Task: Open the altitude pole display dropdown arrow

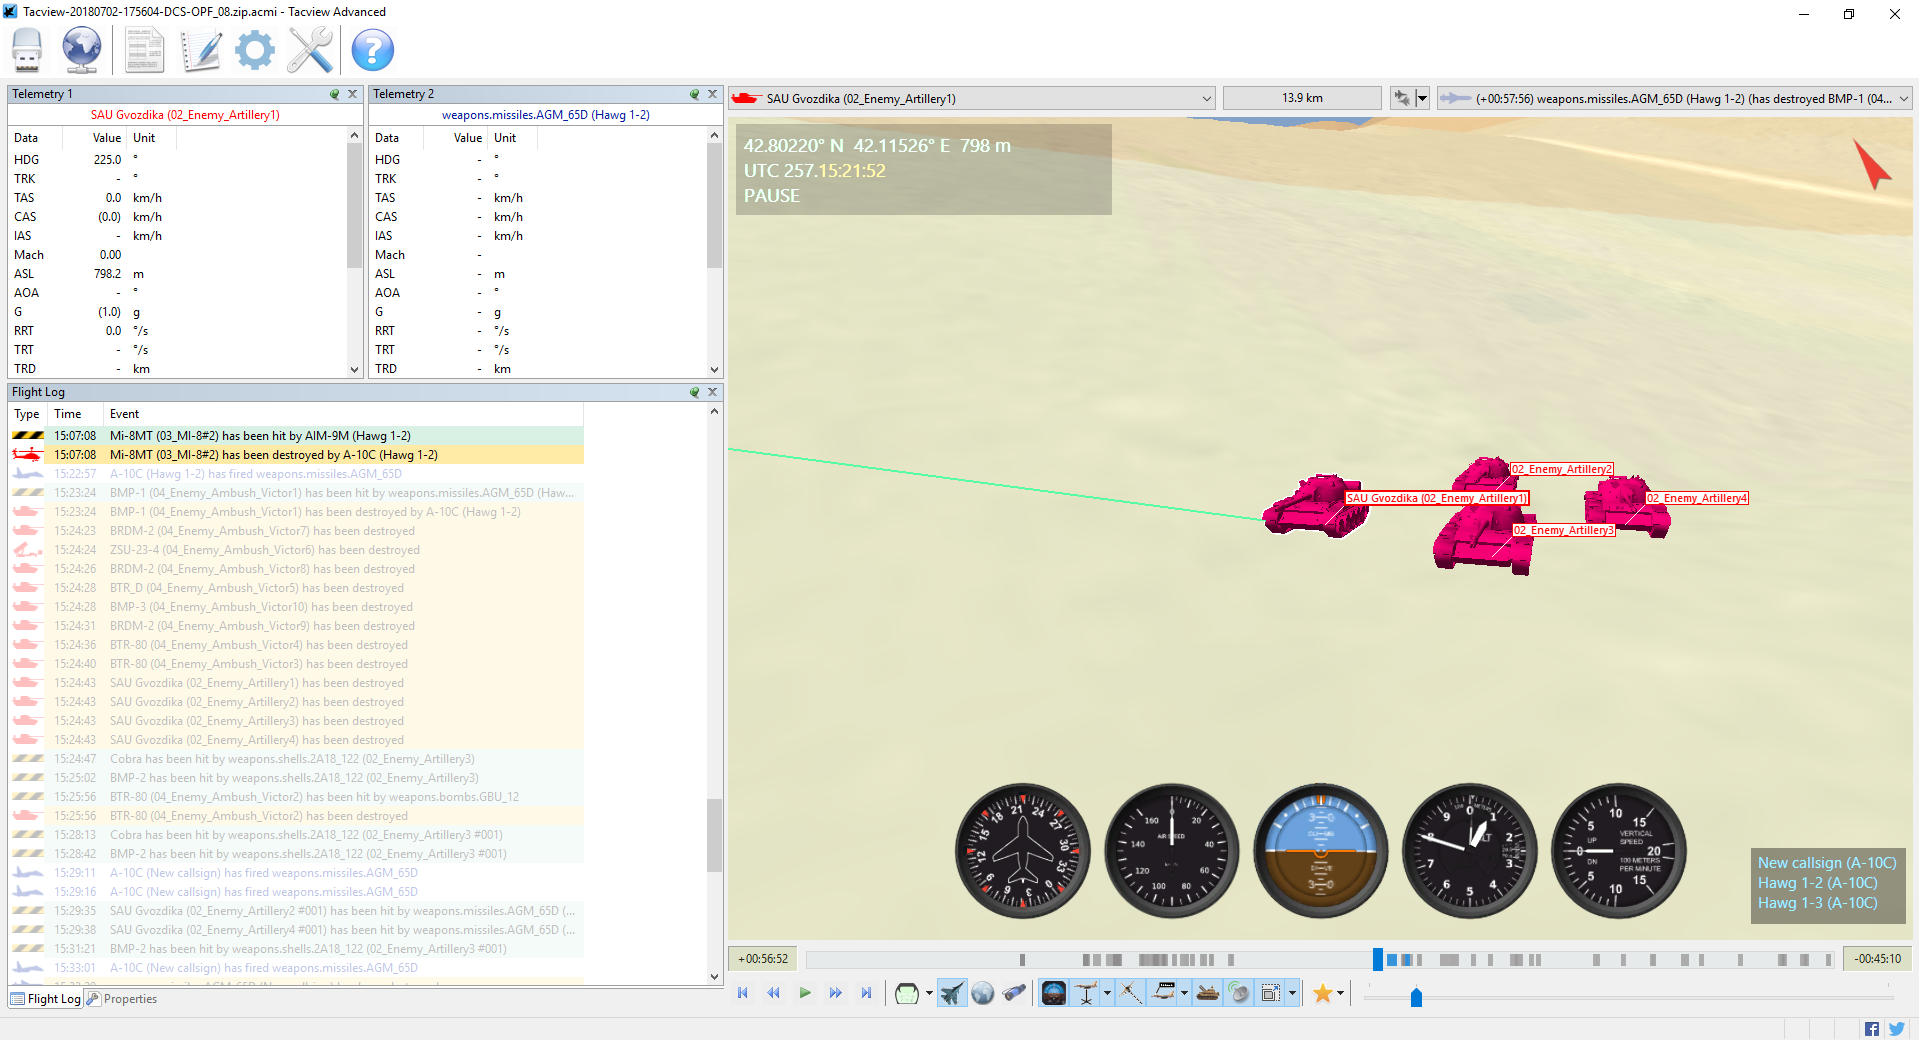Action: [1107, 993]
